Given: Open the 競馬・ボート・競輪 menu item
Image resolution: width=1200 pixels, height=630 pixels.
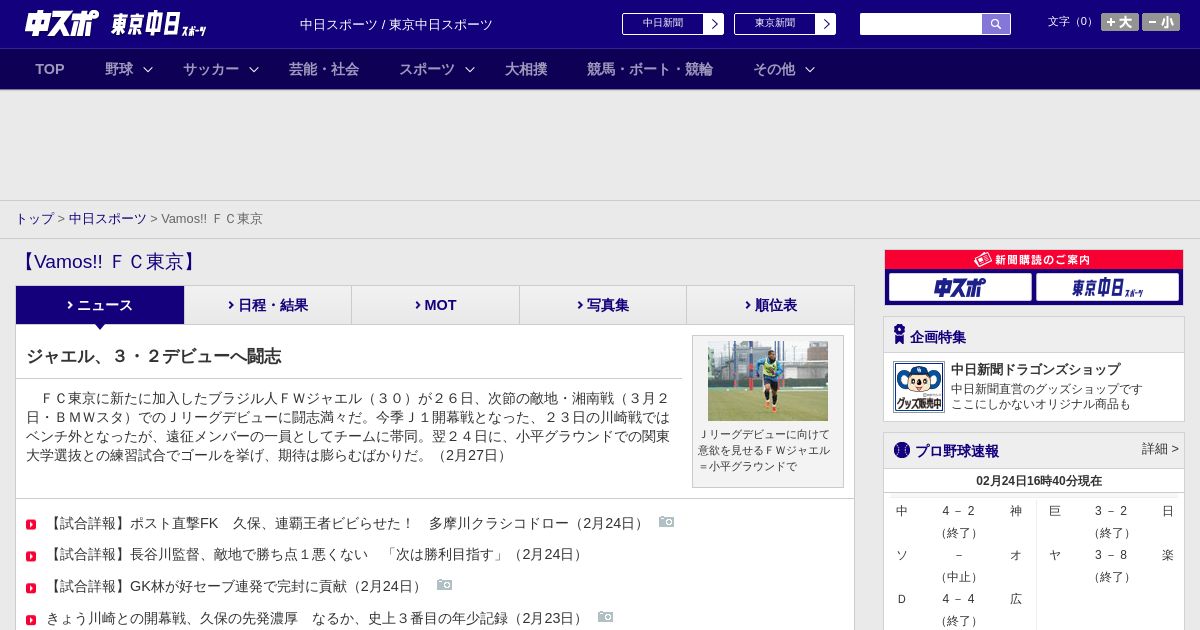Looking at the screenshot, I should click(x=650, y=69).
